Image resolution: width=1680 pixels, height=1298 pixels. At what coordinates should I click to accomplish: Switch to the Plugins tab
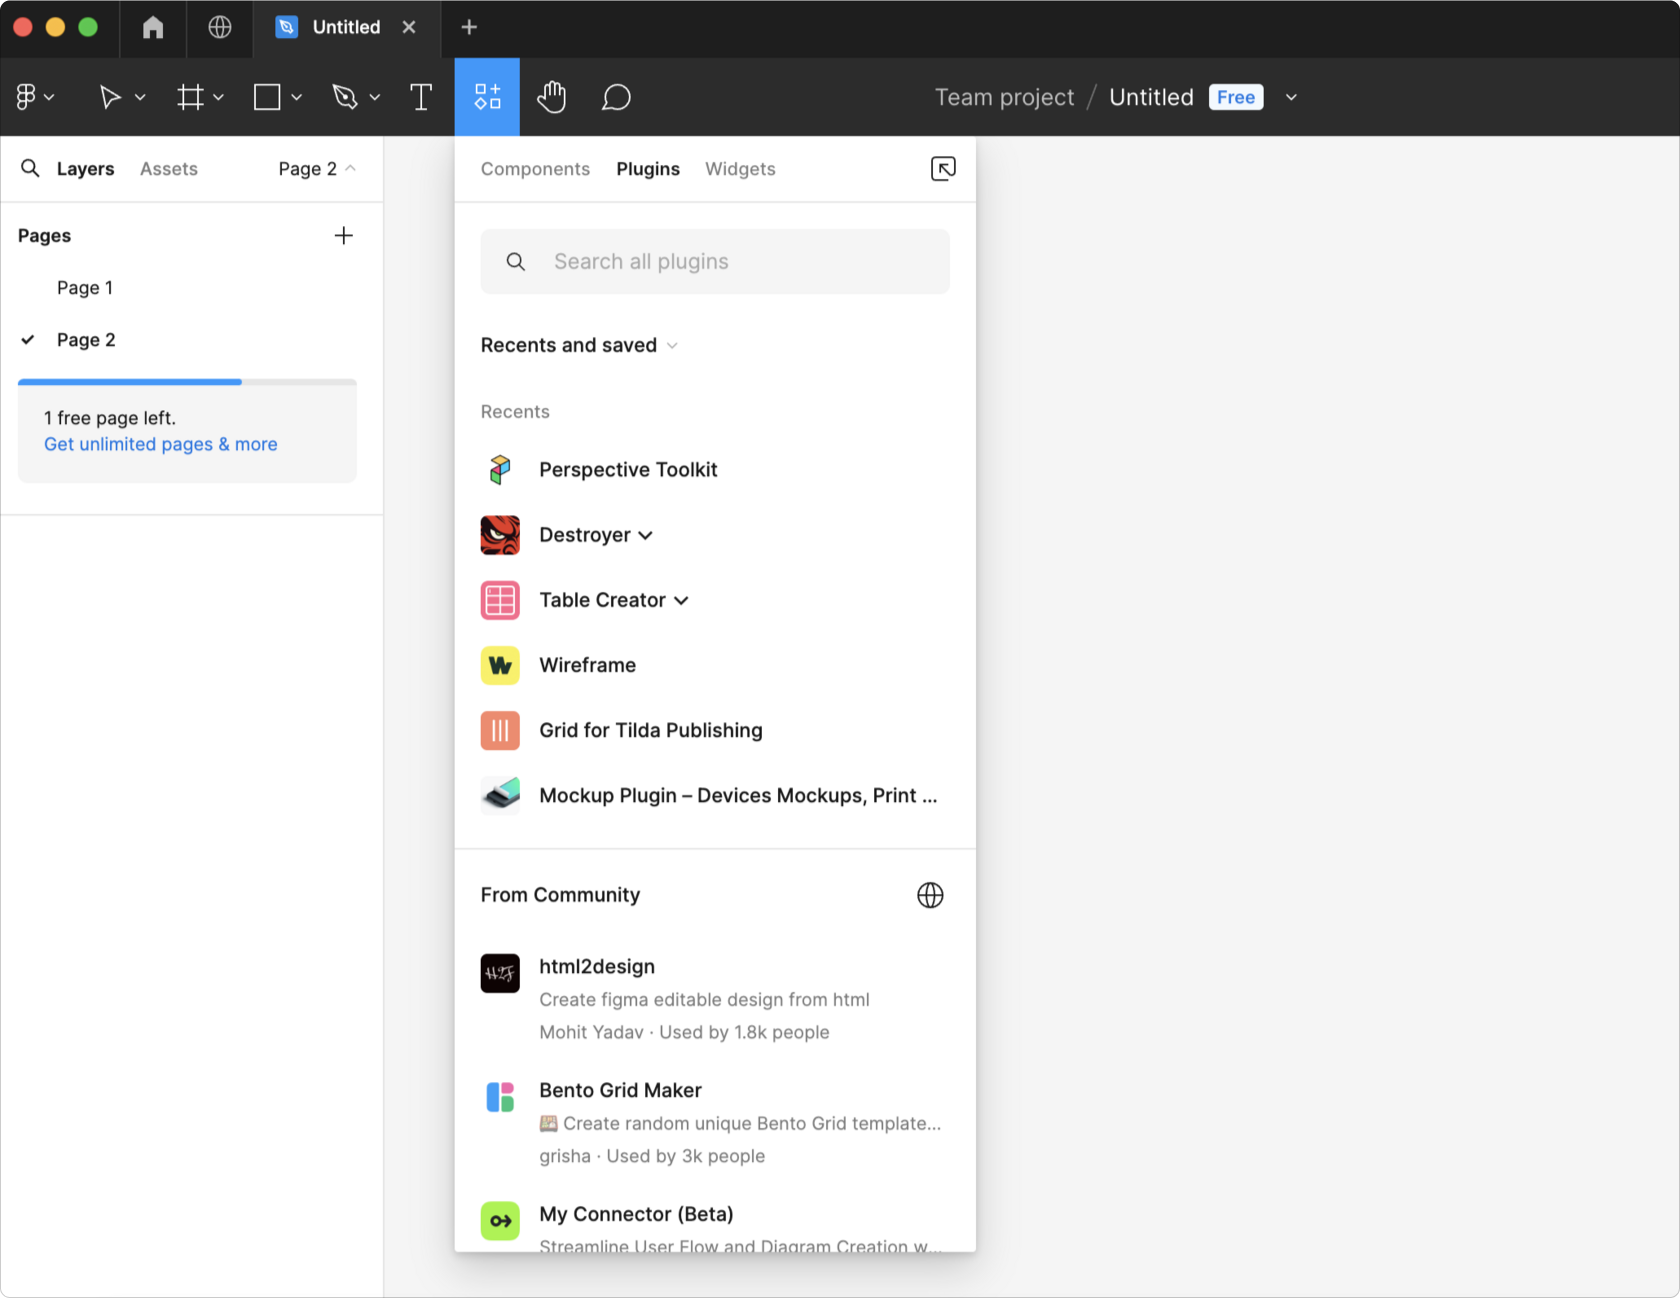[x=648, y=169]
